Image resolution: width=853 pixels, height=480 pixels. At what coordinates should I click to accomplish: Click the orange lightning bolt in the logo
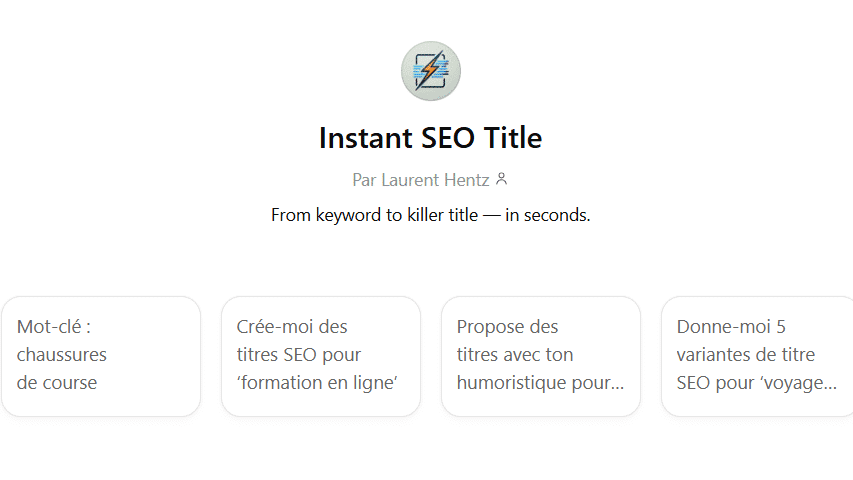pyautogui.click(x=430, y=71)
